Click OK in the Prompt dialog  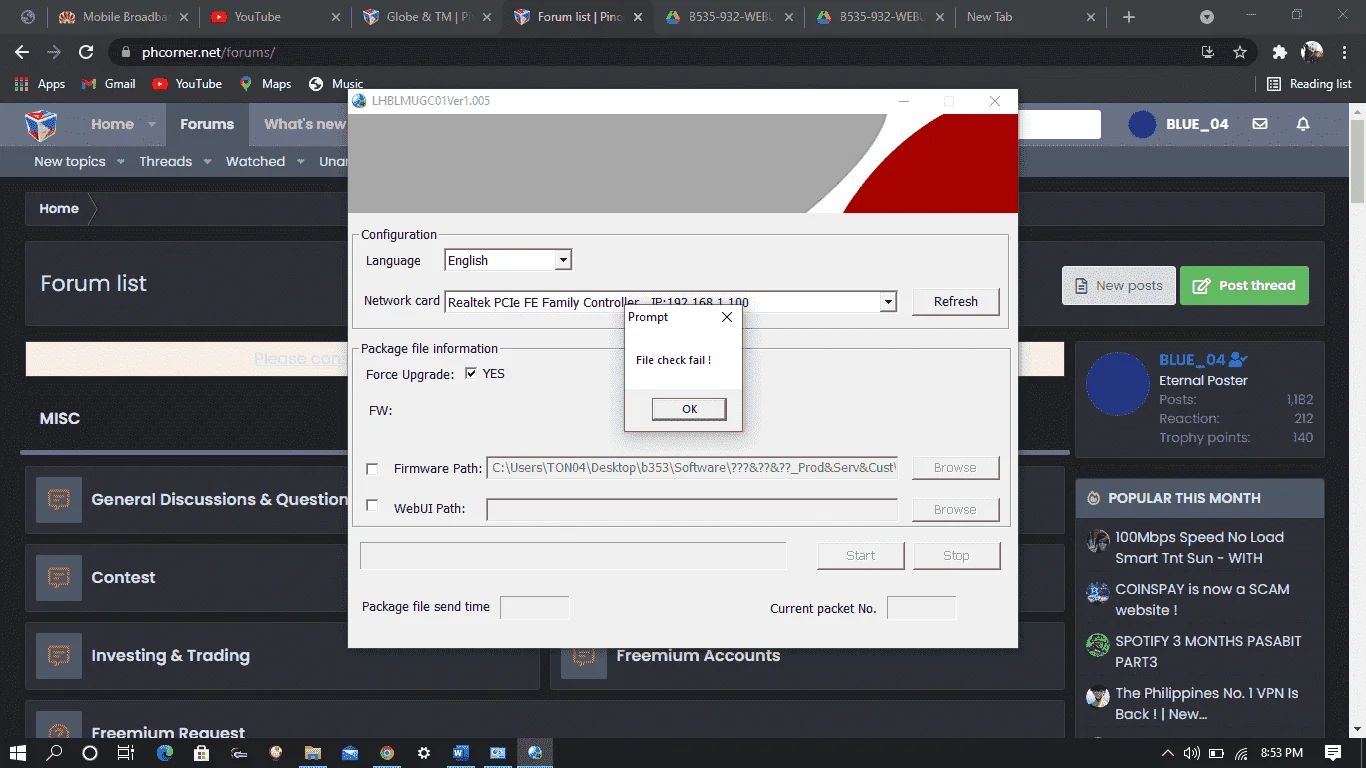(x=689, y=409)
